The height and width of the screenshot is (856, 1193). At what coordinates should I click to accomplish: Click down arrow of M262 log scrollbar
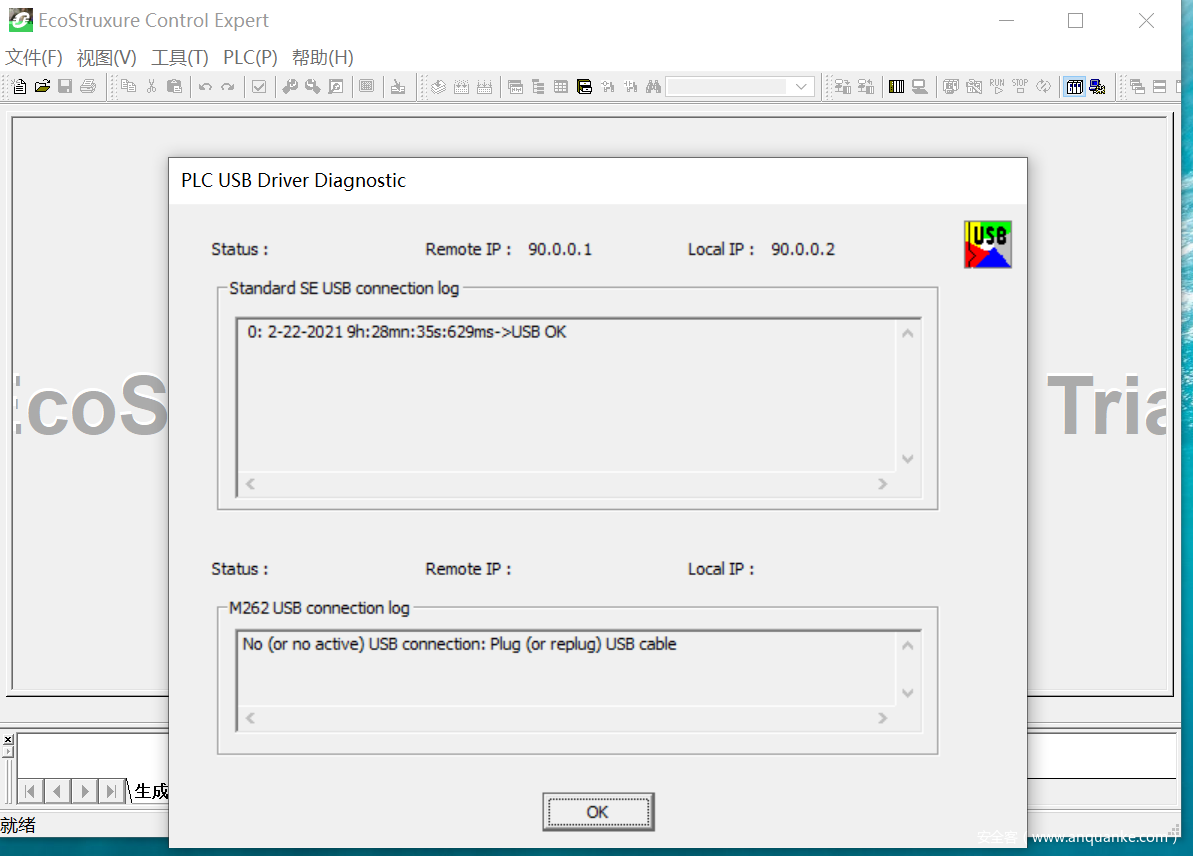coord(908,693)
